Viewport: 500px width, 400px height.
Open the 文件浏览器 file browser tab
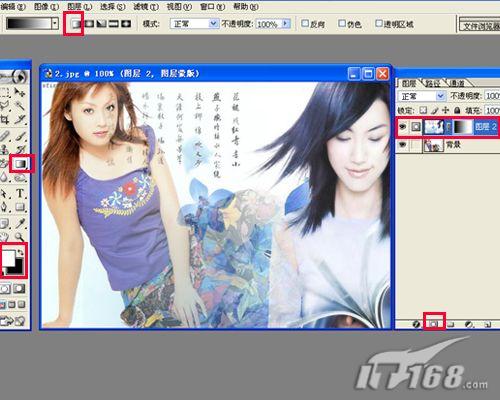[480, 25]
